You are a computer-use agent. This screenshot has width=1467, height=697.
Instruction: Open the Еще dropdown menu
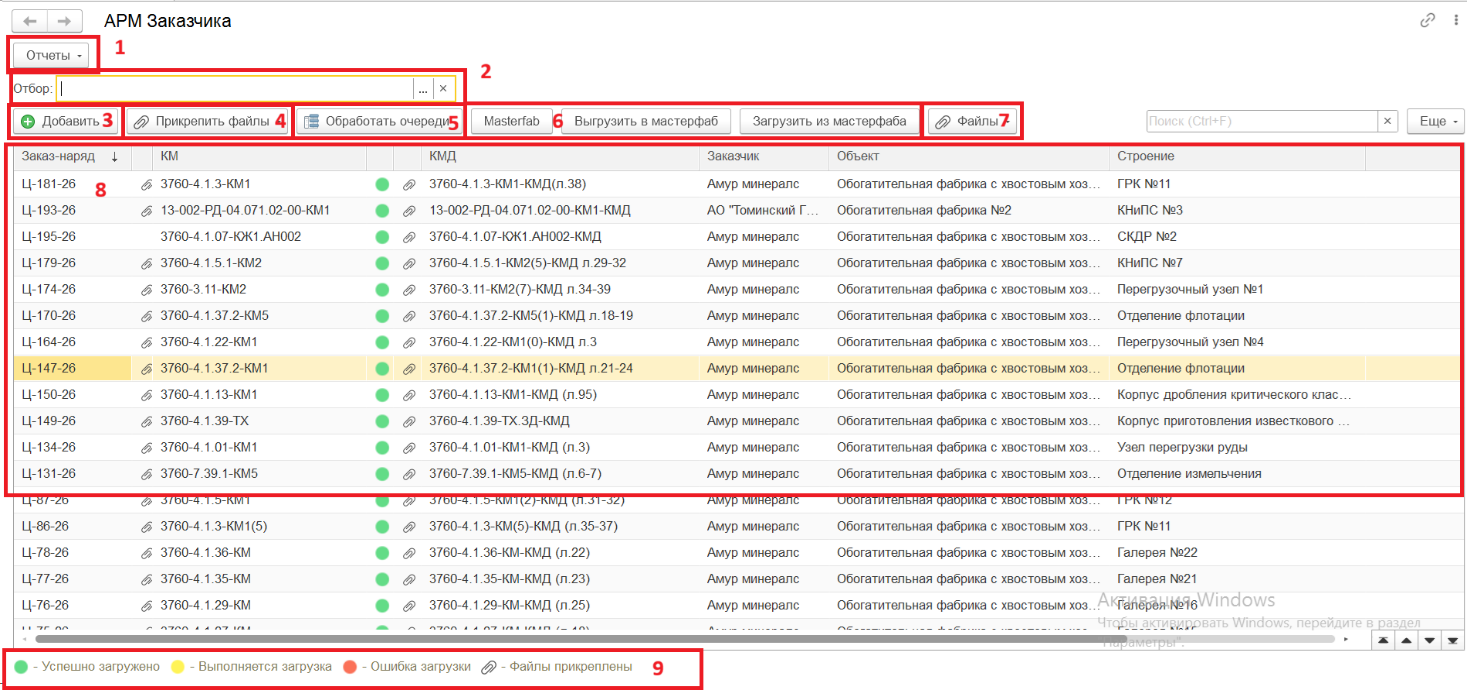click(x=1435, y=121)
